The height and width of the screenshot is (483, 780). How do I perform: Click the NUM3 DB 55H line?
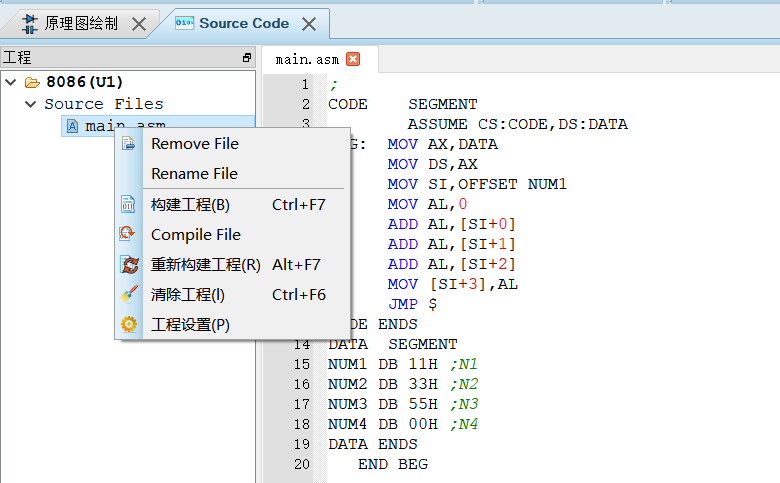tap(402, 404)
